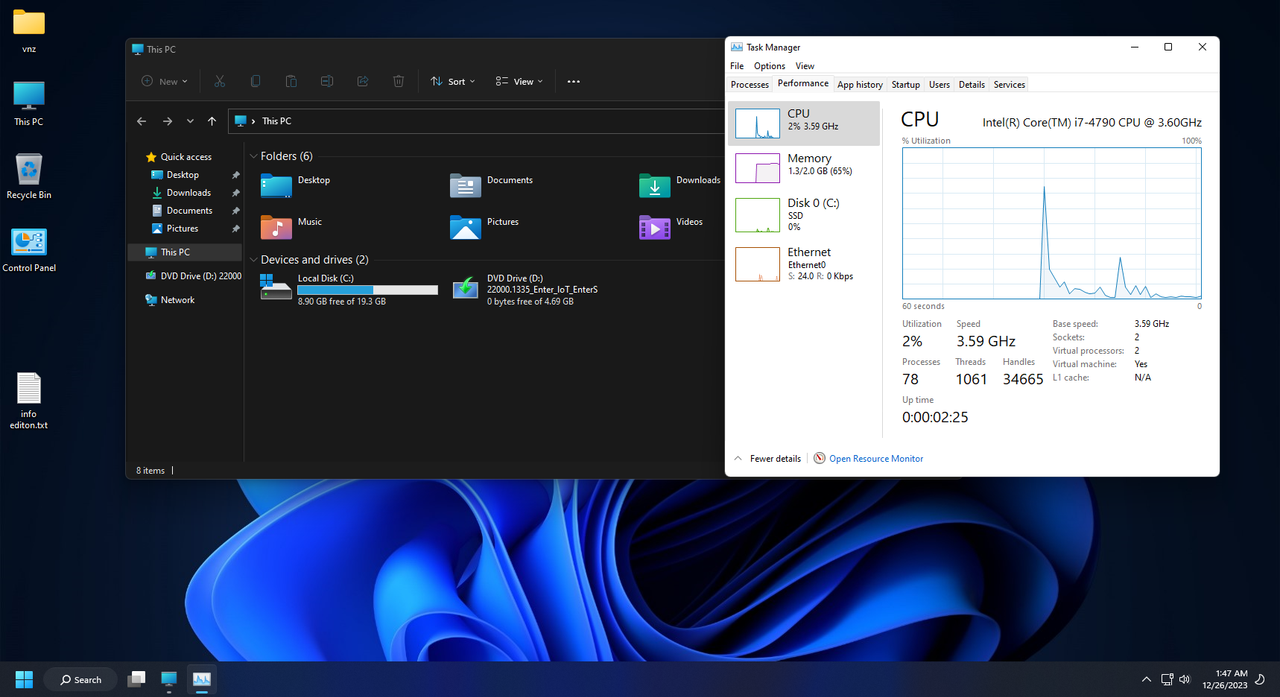Click the Task View icon on taskbar

click(x=137, y=680)
